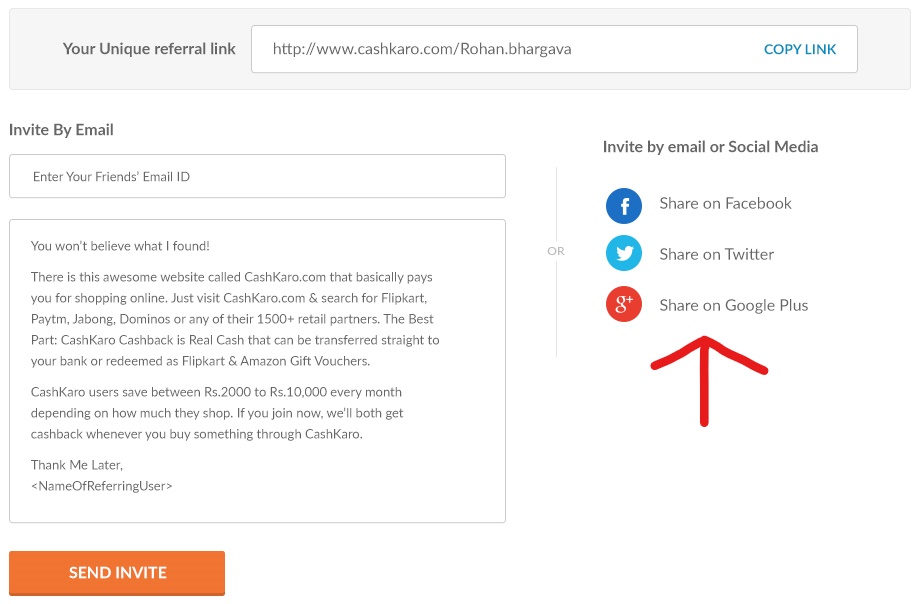Screen dimensions: 920x604
Task: Click the NameOfReferringUser placeholder text
Action: [102, 485]
